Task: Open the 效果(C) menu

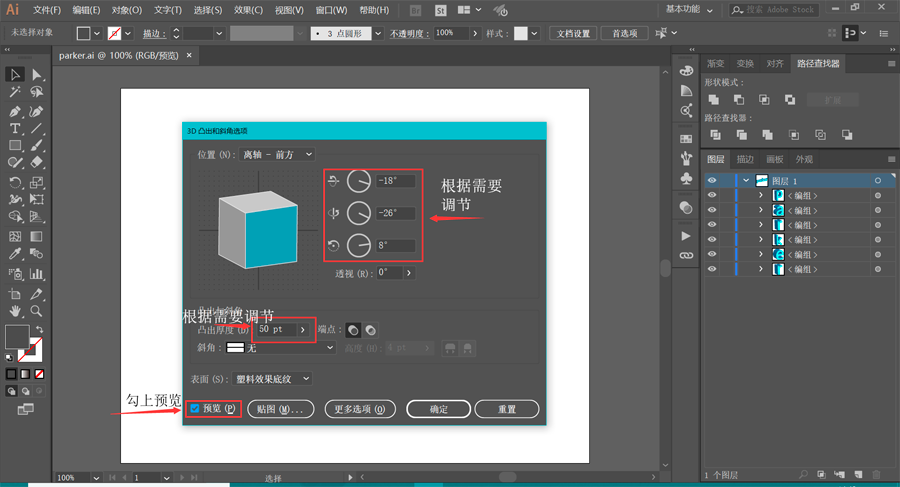Action: pyautogui.click(x=248, y=10)
